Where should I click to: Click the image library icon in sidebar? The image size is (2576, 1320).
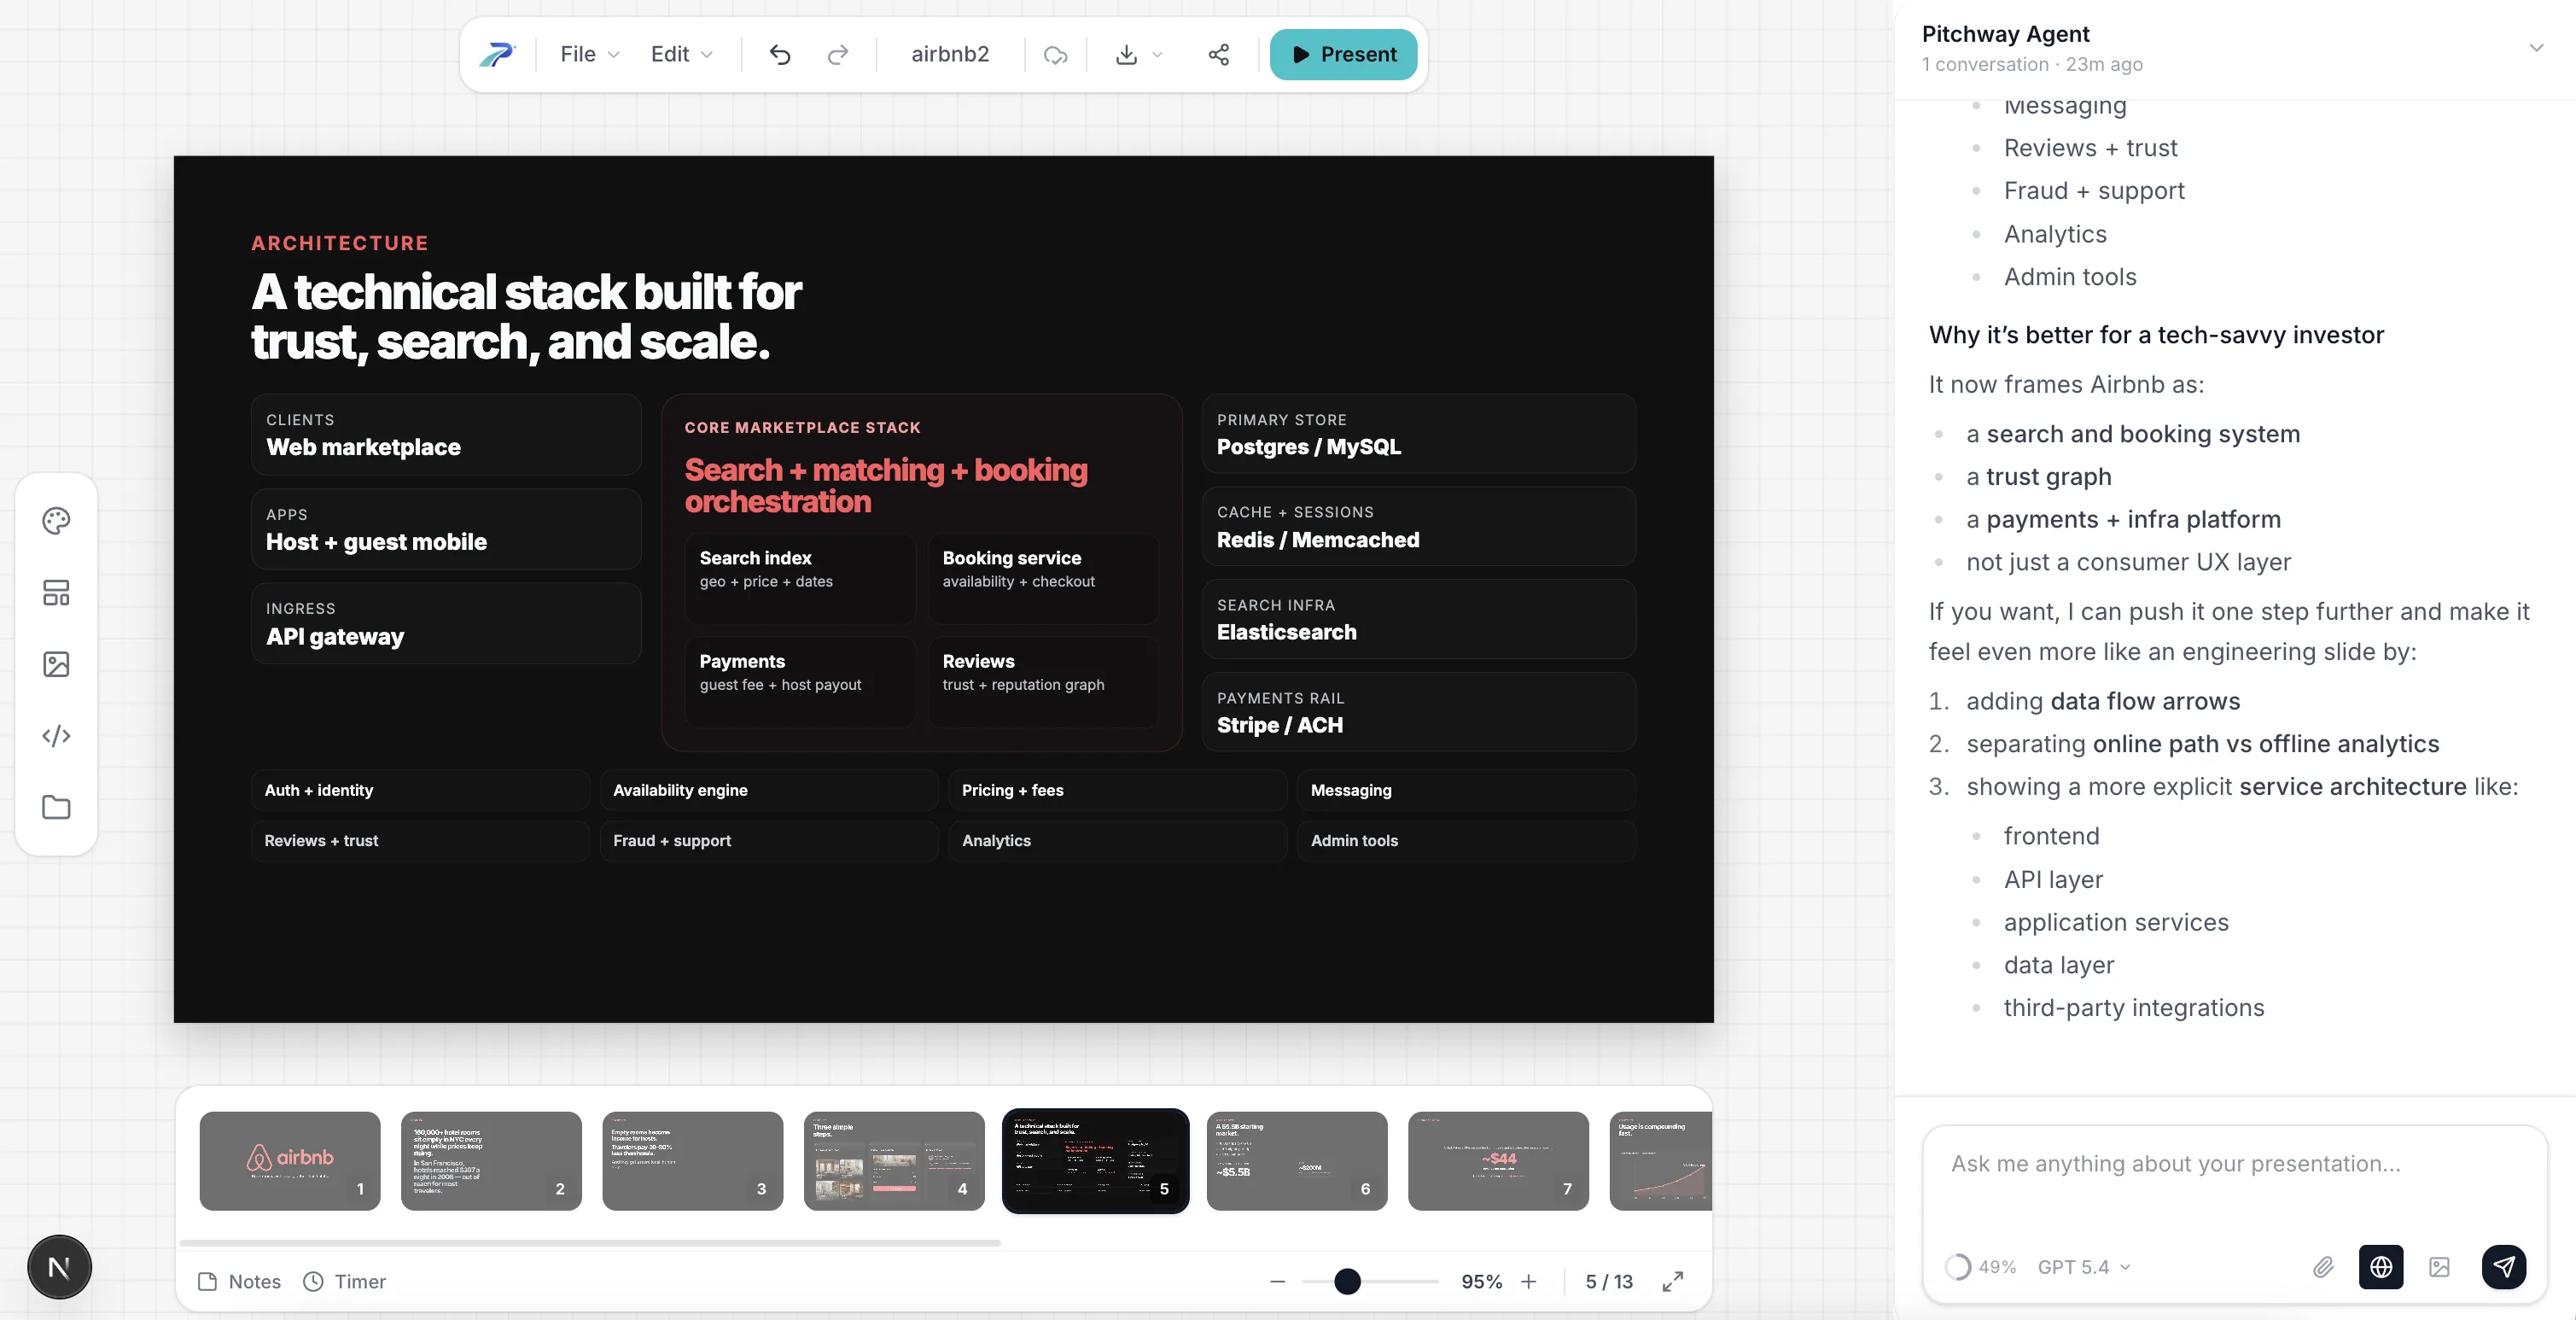click(56, 664)
